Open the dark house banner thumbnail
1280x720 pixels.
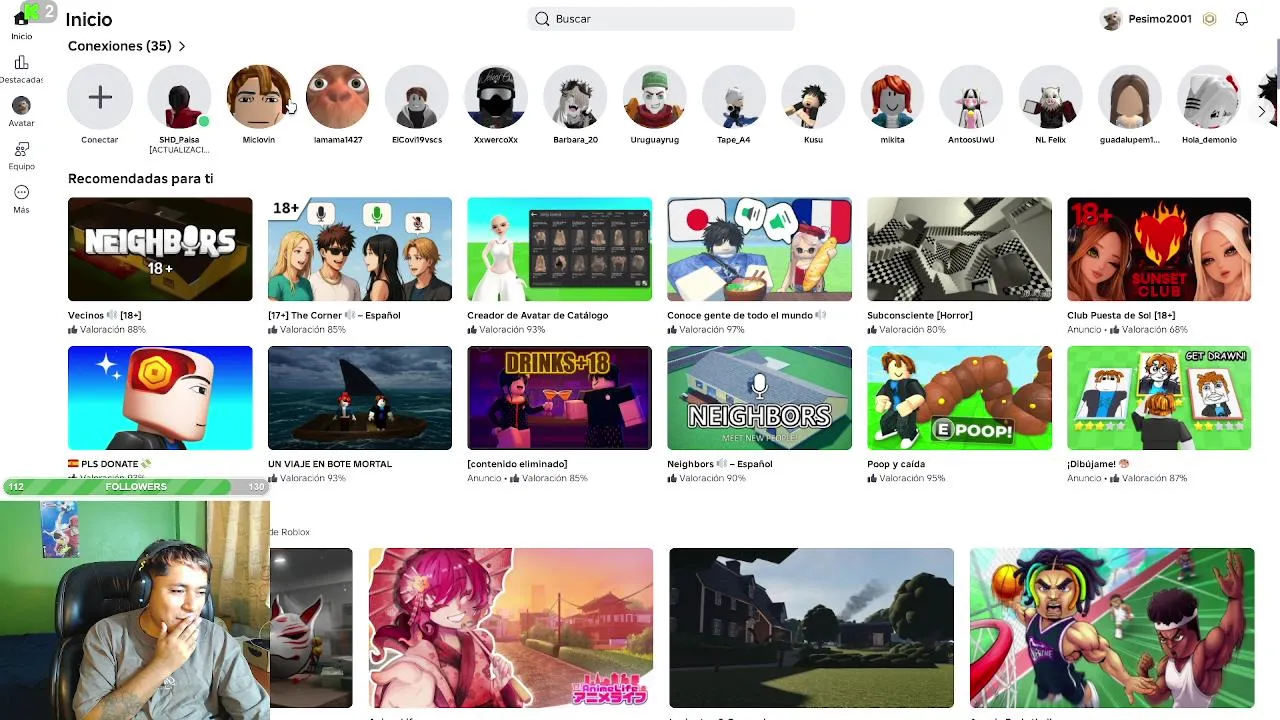click(x=811, y=628)
